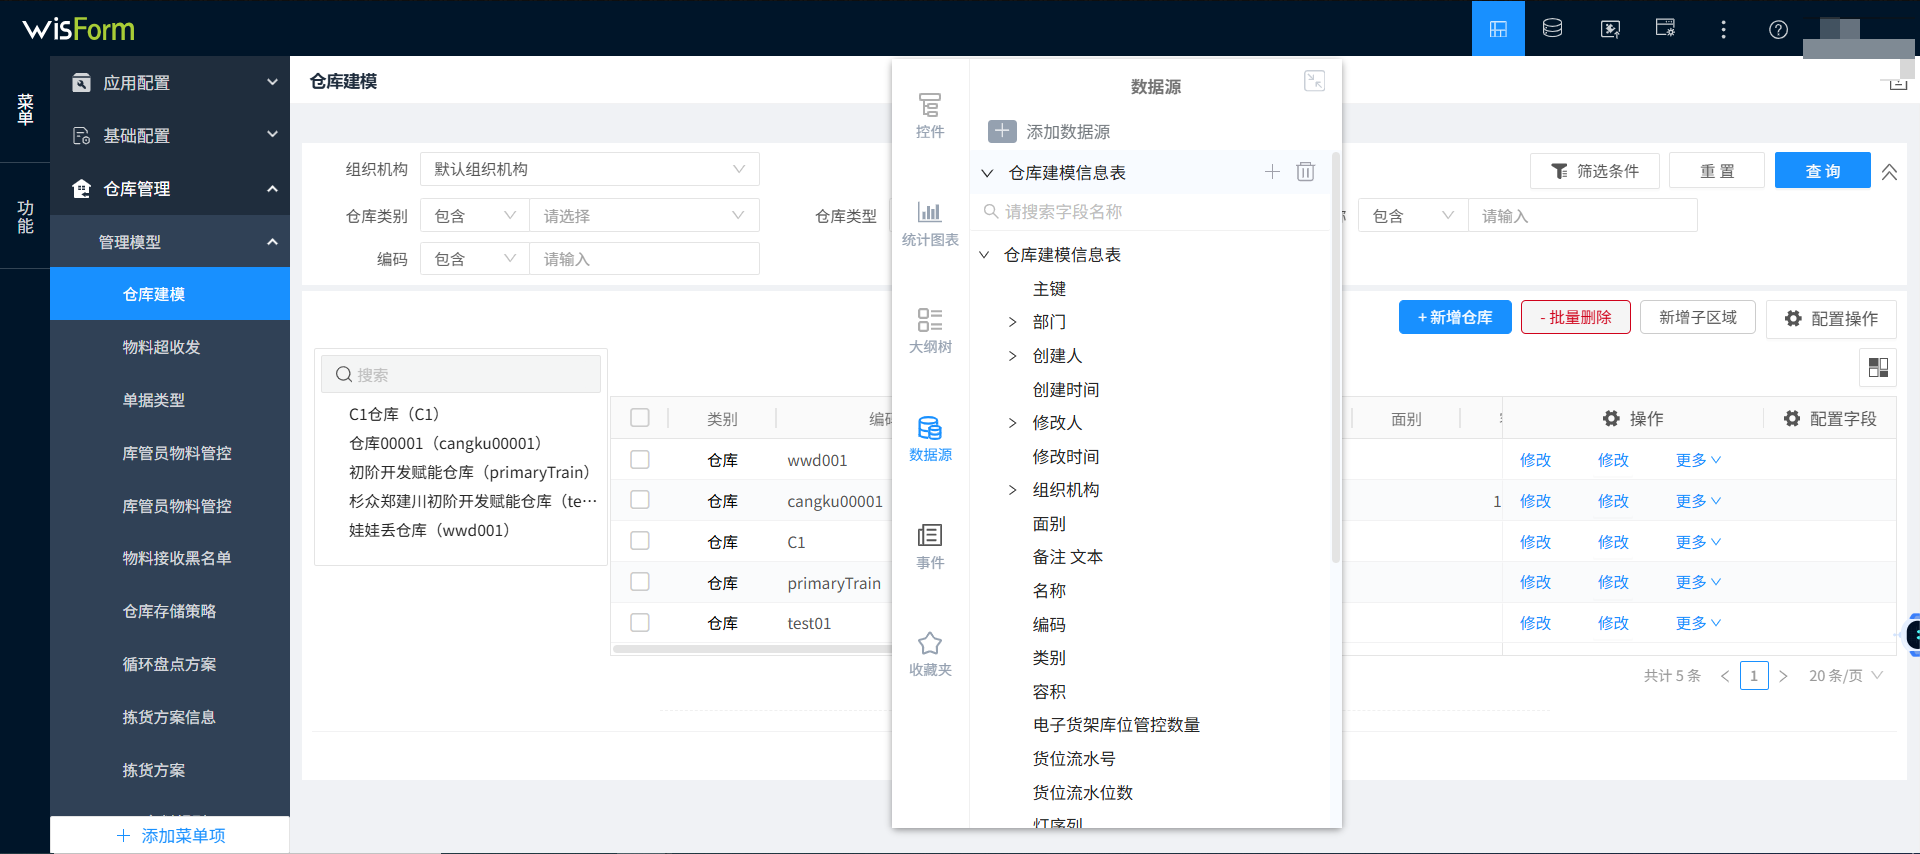Open the vertical three-dot more menu
This screenshot has width=1920, height=854.
[x=1723, y=29]
